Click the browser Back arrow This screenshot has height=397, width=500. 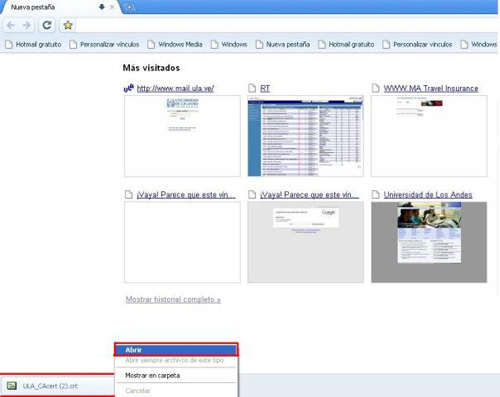point(11,25)
